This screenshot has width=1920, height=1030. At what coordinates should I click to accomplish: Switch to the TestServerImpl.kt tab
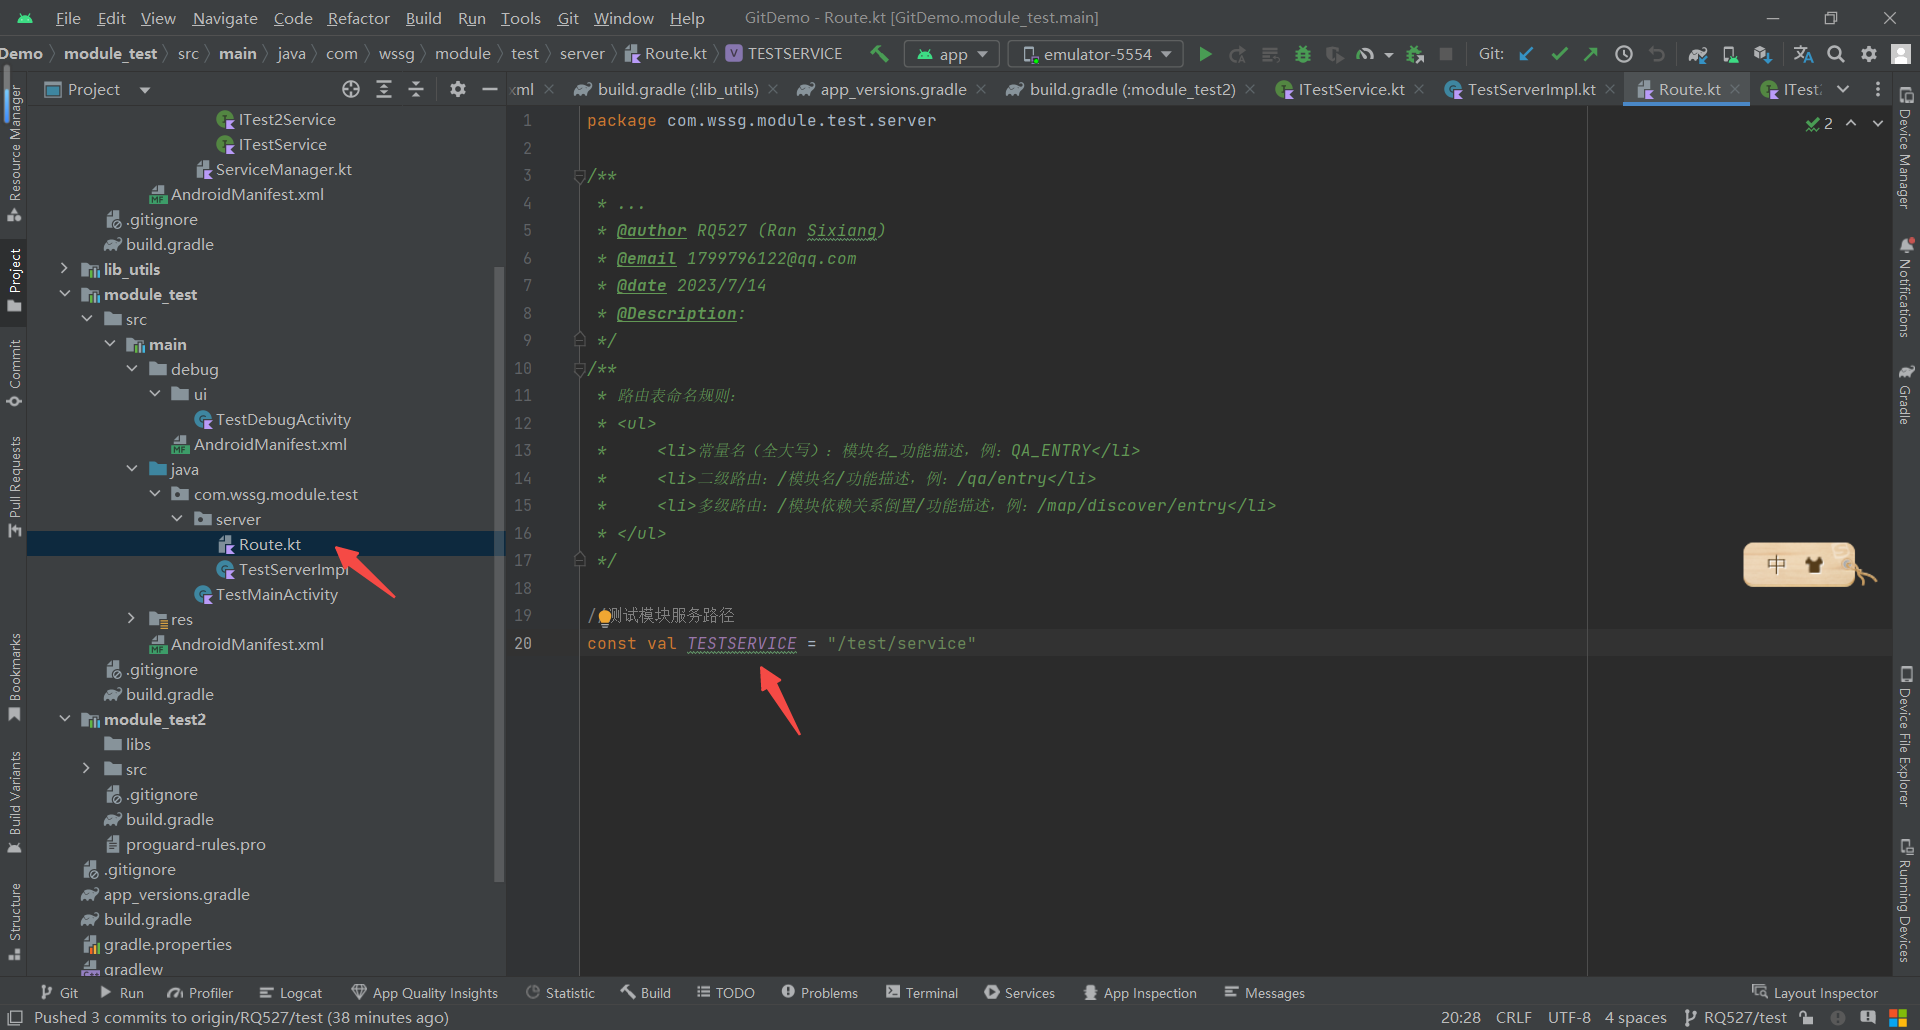1530,90
